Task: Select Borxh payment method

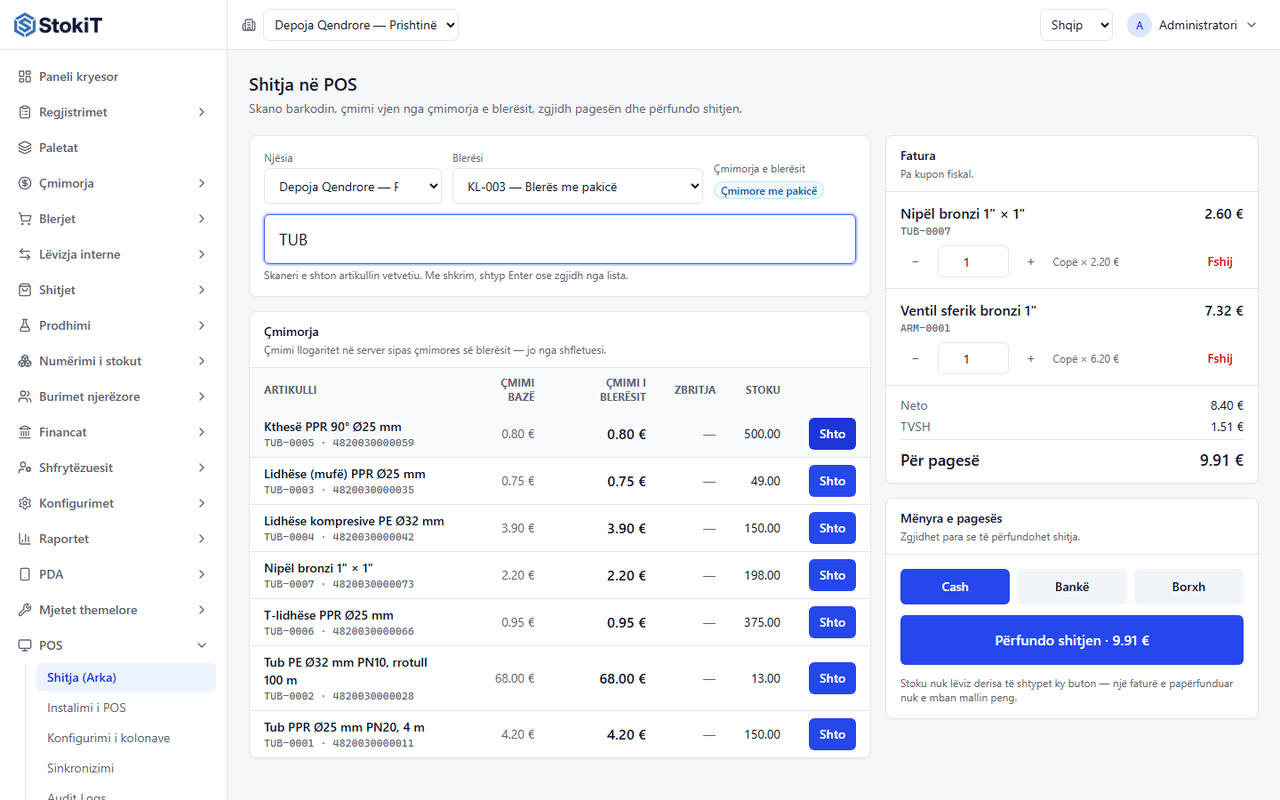Action: [x=1189, y=587]
